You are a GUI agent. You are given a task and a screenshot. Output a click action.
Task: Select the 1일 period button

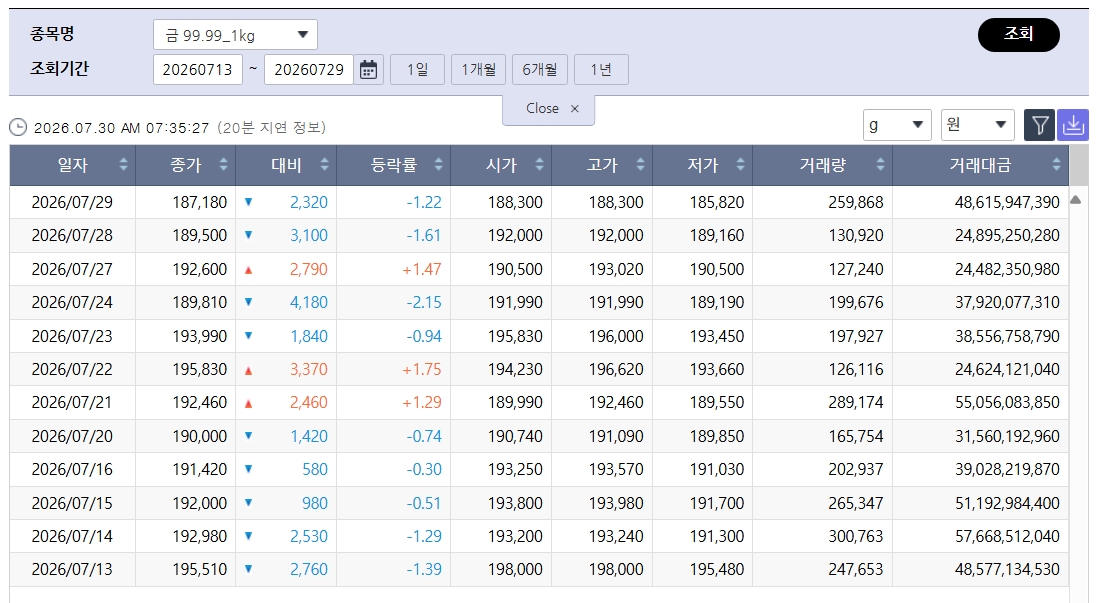click(x=417, y=70)
